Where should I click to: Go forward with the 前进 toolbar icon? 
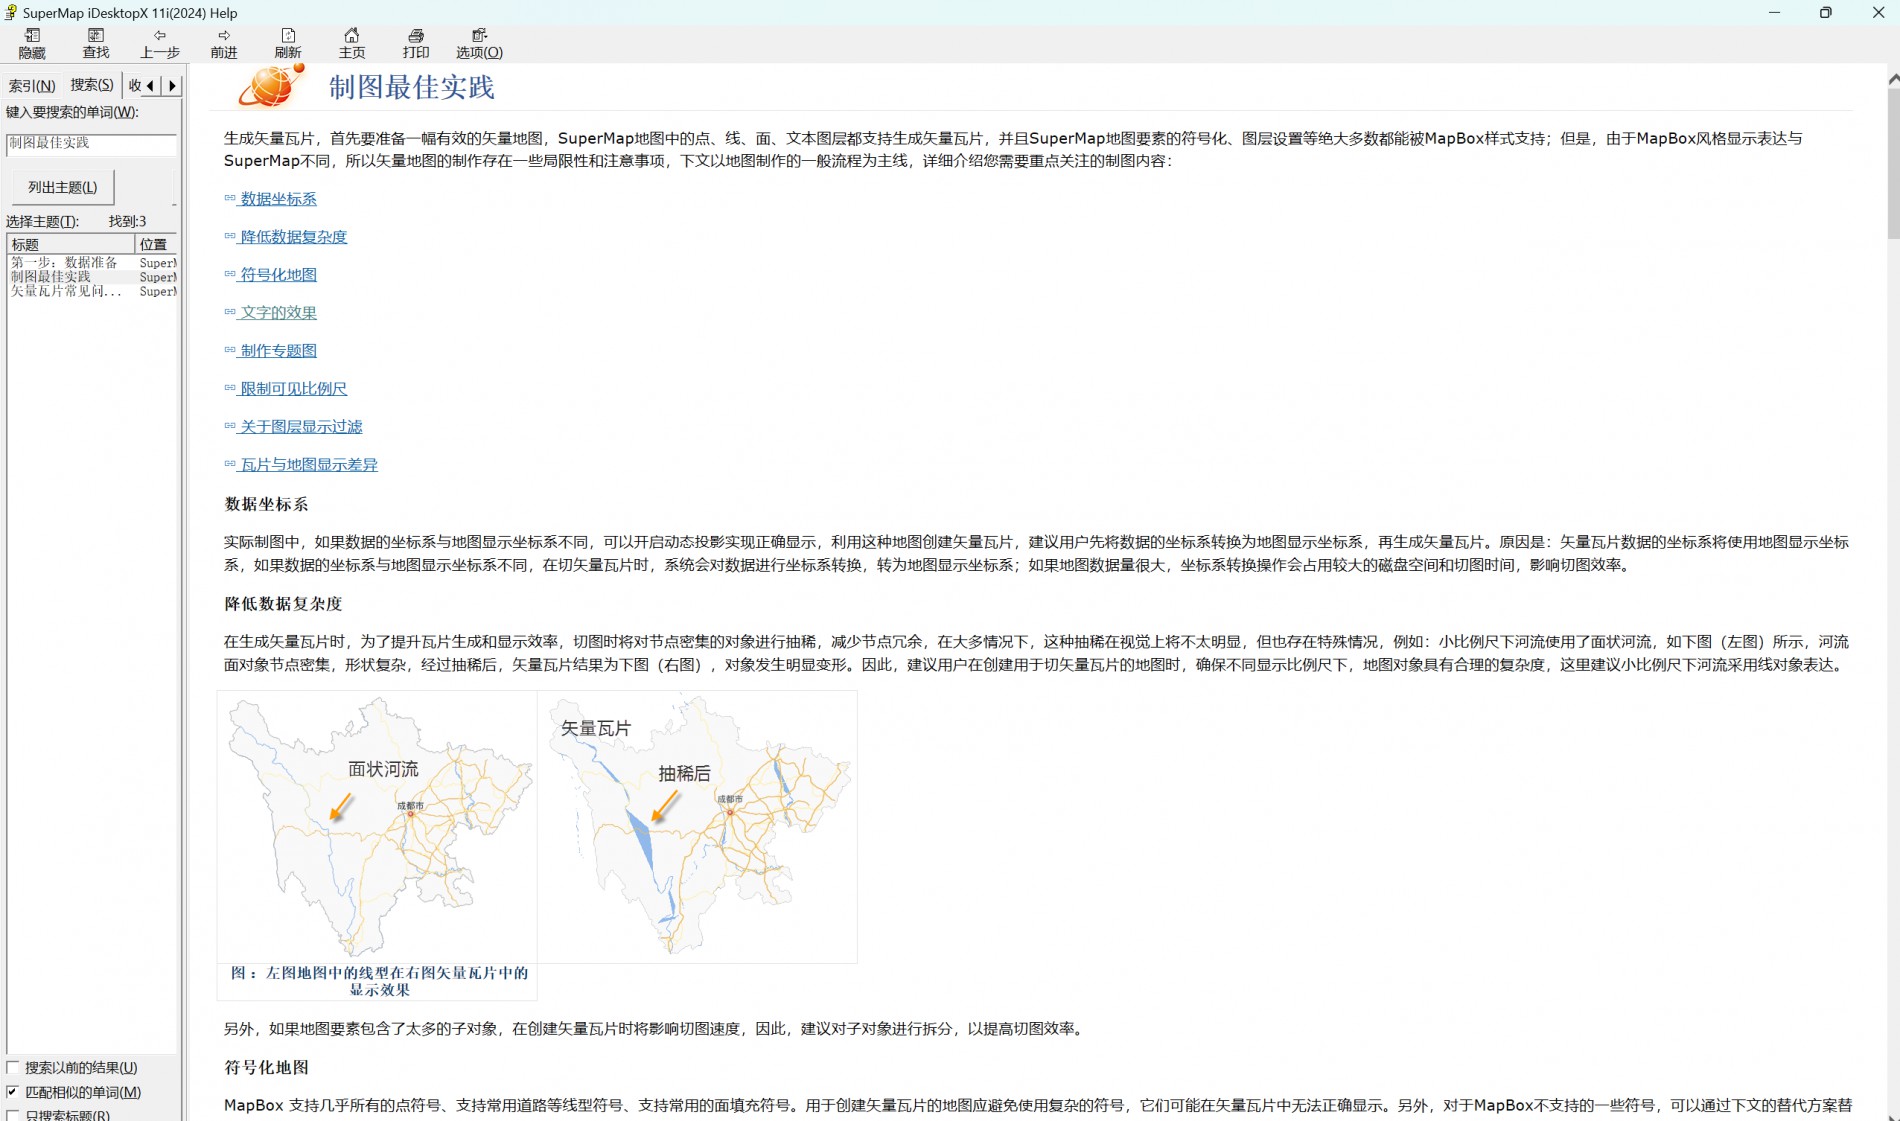224,43
